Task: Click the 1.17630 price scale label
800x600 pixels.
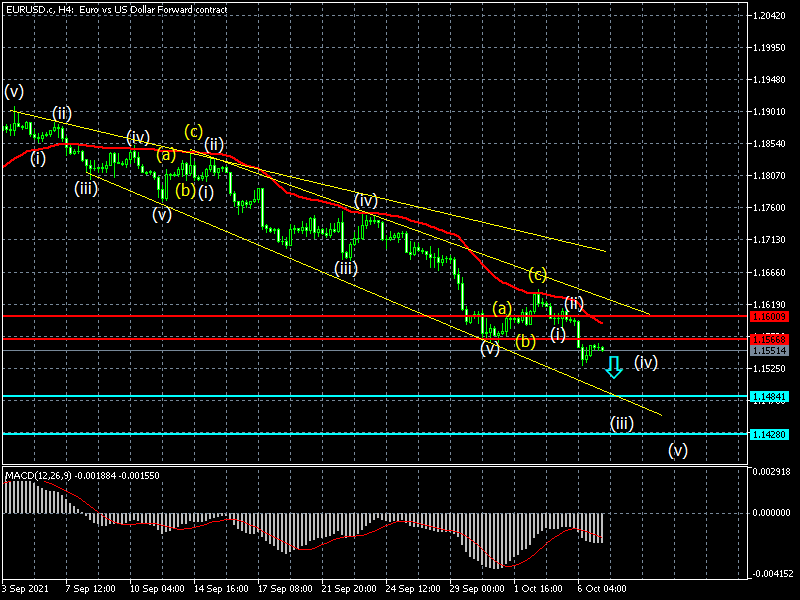Action: pos(770,208)
